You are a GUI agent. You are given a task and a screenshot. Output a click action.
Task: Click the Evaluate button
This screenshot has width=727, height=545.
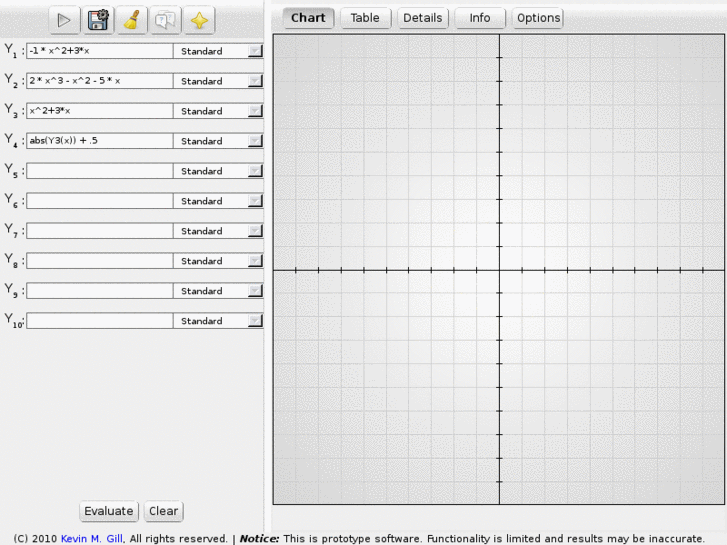[109, 511]
